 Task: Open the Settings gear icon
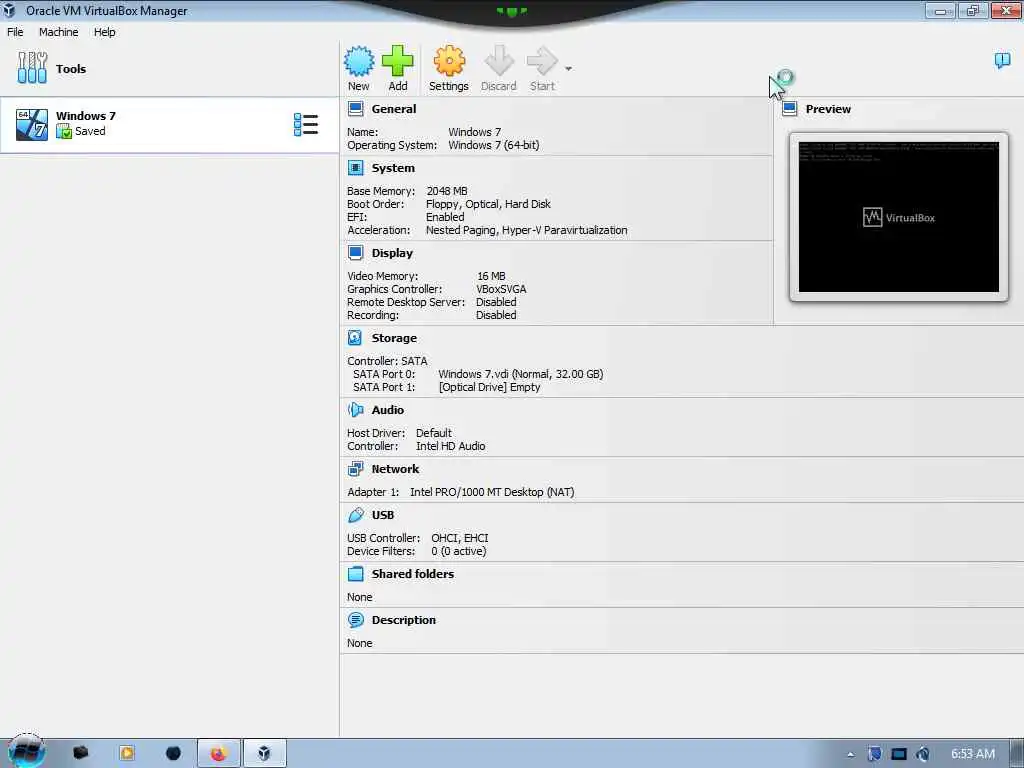click(449, 61)
